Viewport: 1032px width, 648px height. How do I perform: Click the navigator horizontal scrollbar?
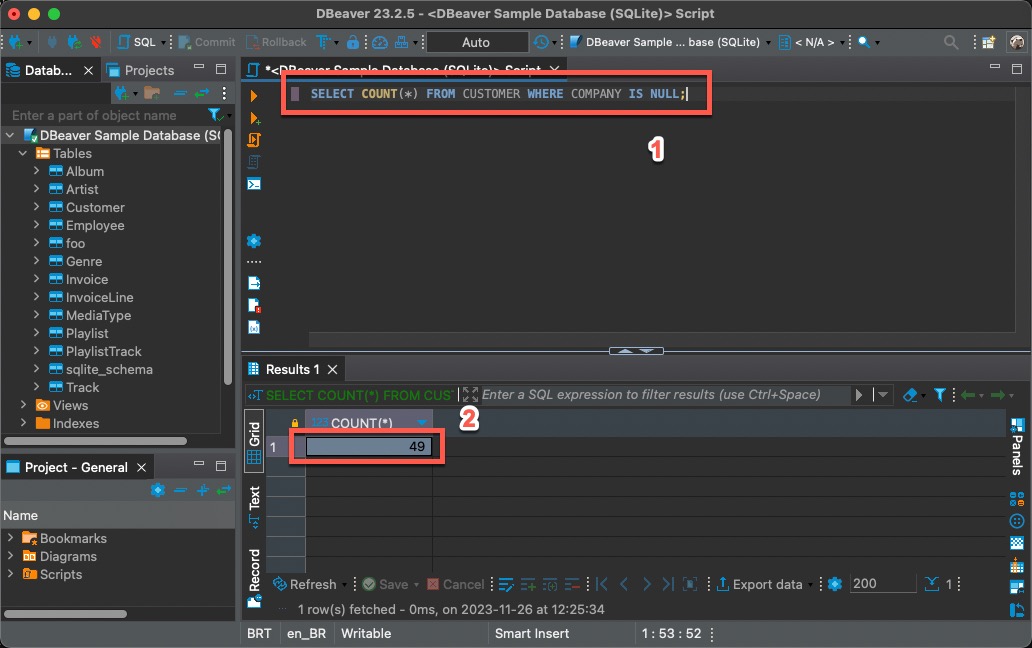tap(95, 441)
